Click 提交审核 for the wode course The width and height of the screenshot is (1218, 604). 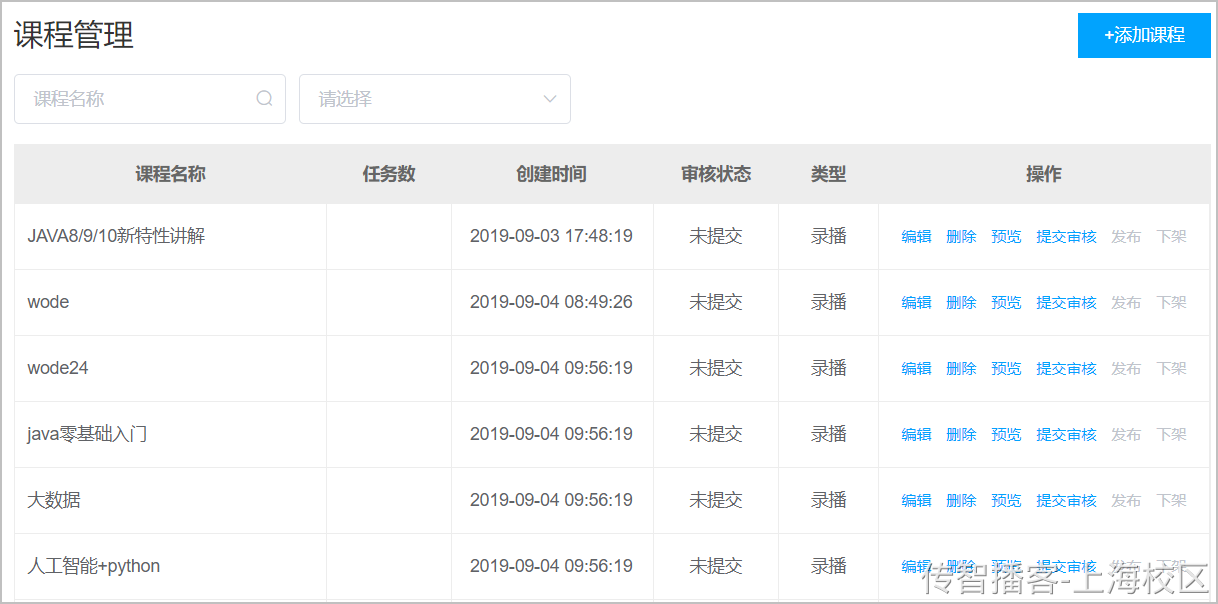[1066, 303]
